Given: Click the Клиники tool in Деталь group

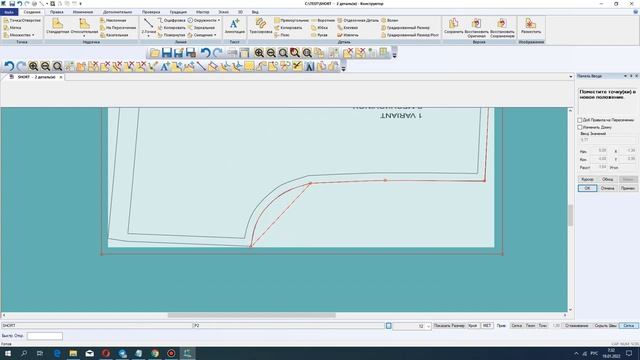Looking at the screenshot, I should [348, 28].
